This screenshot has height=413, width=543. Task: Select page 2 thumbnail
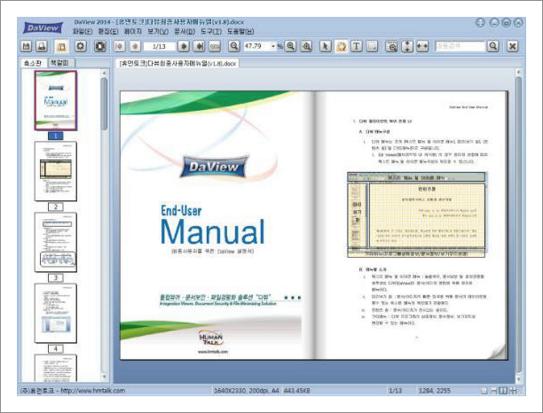point(55,171)
